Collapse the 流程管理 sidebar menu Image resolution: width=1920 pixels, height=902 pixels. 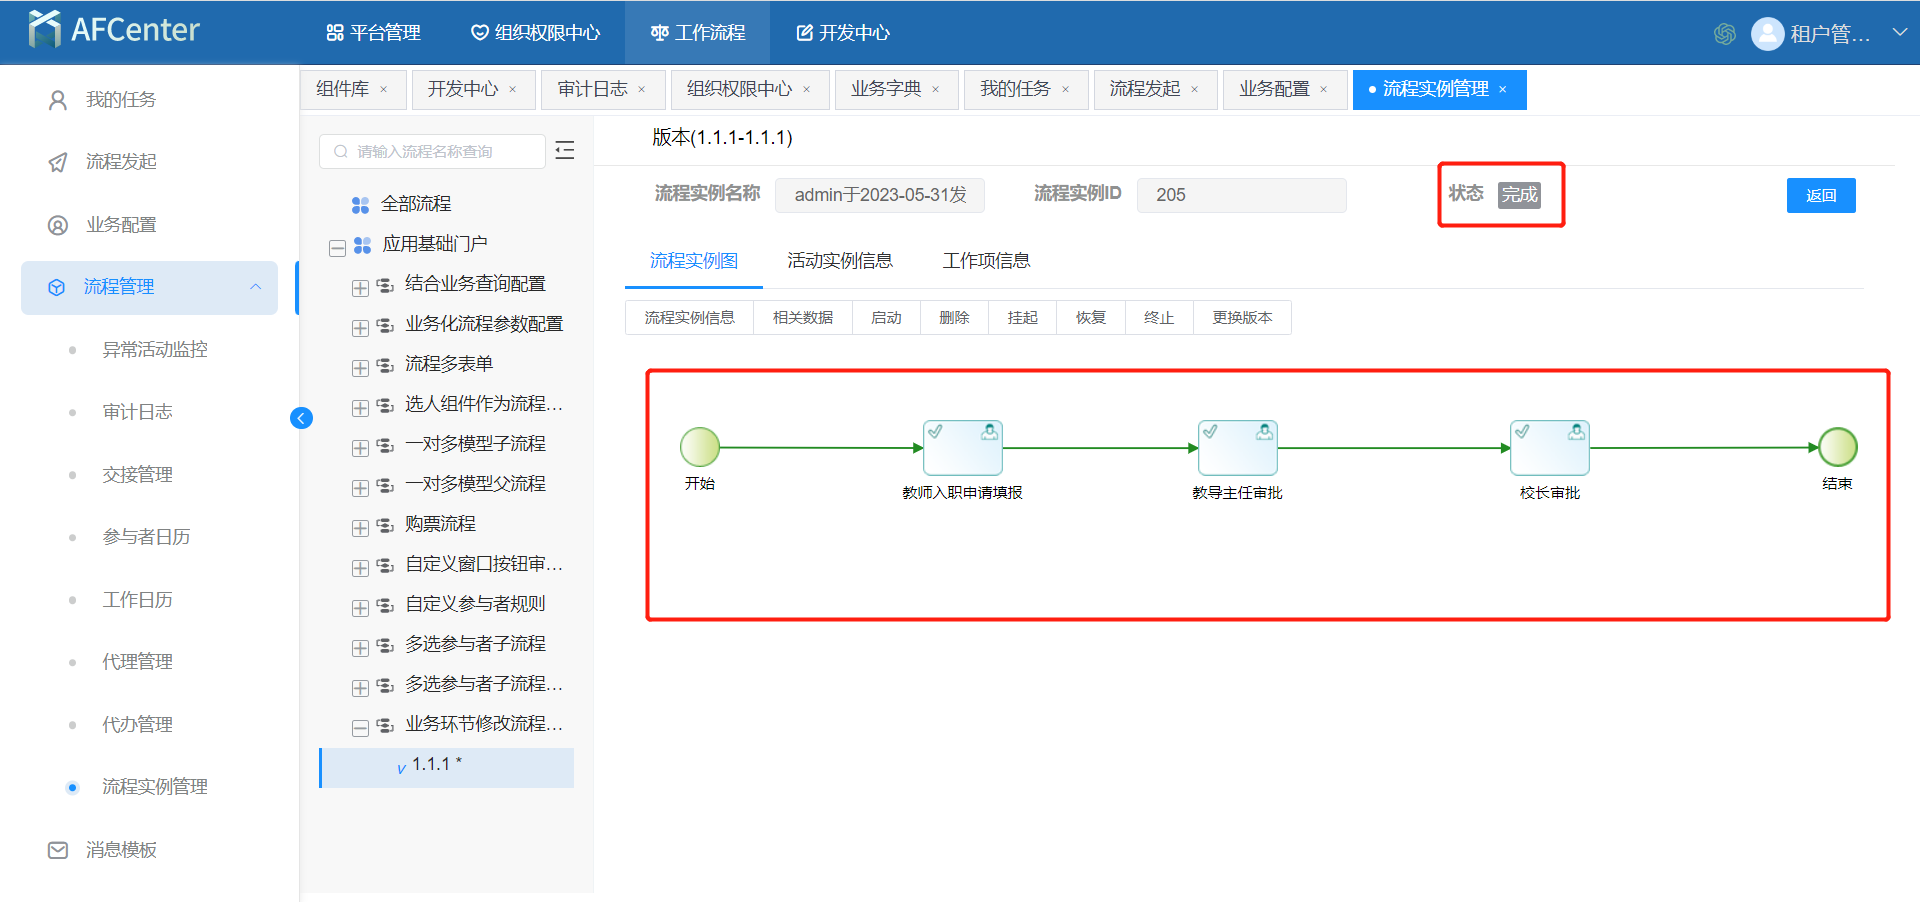coord(255,287)
